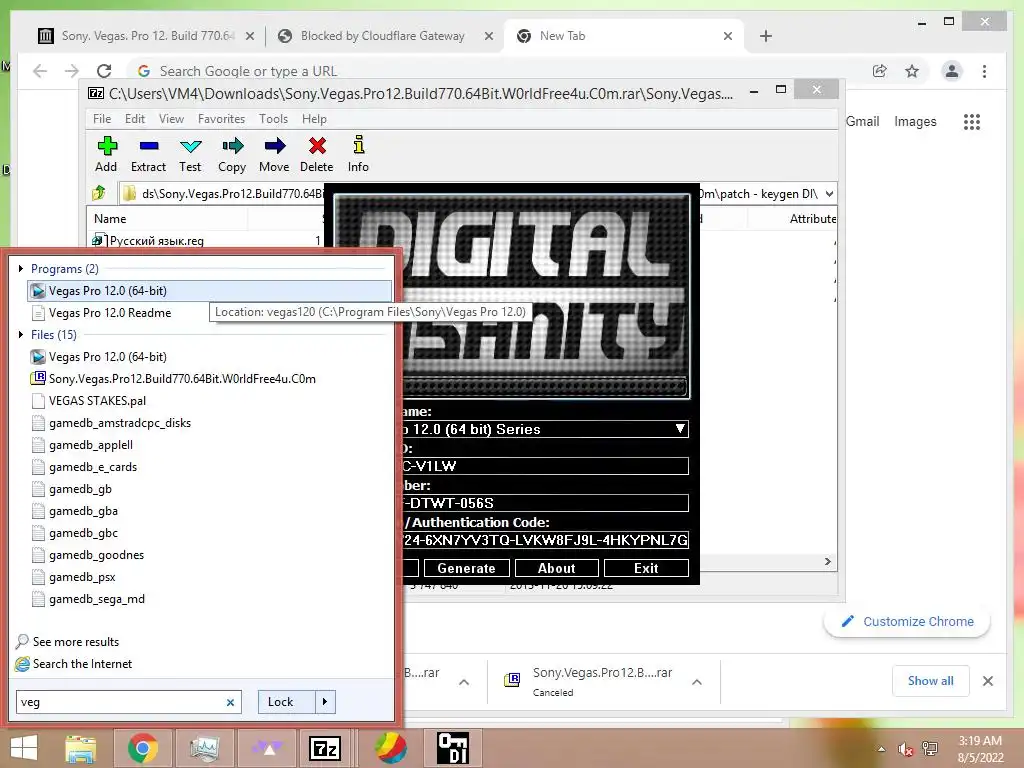
Task: Go up one folder level in 7-Zip
Action: [x=99, y=193]
